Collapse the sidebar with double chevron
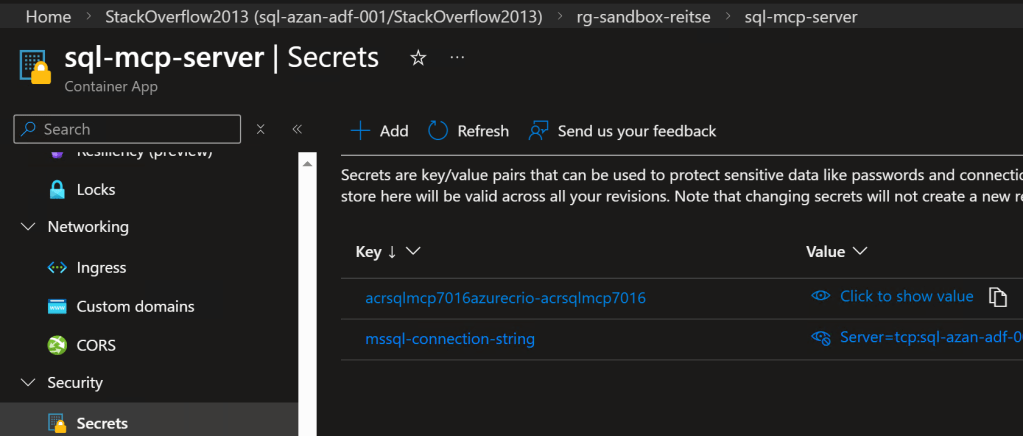This screenshot has height=436, width=1023. pos(297,129)
